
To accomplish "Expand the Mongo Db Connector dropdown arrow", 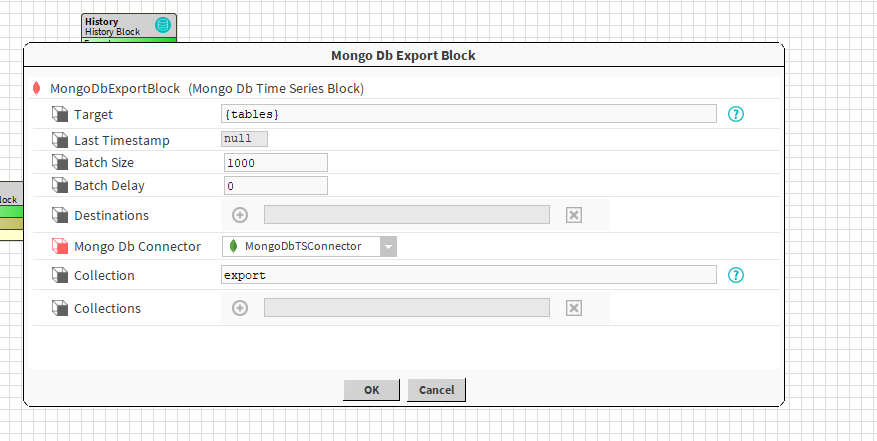I will tap(388, 246).
